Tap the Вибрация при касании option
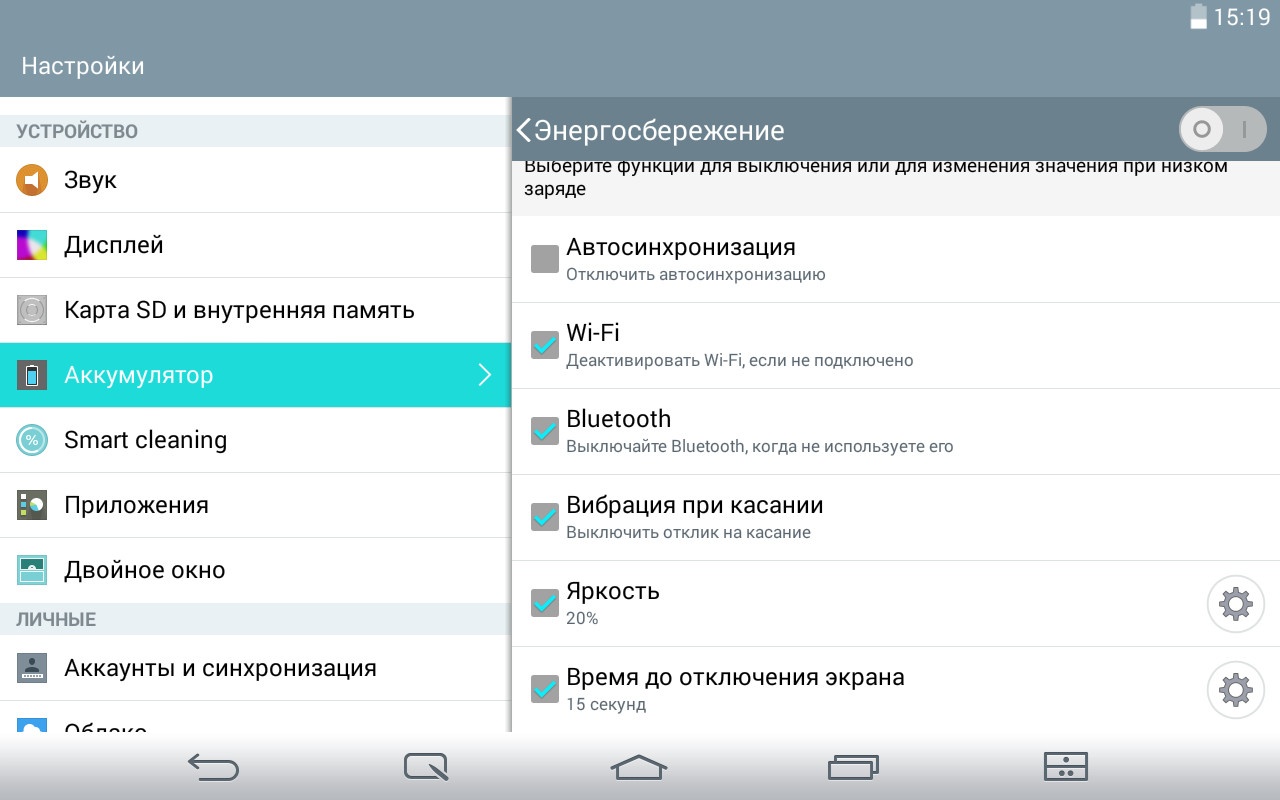This screenshot has width=1280, height=800. click(694, 517)
